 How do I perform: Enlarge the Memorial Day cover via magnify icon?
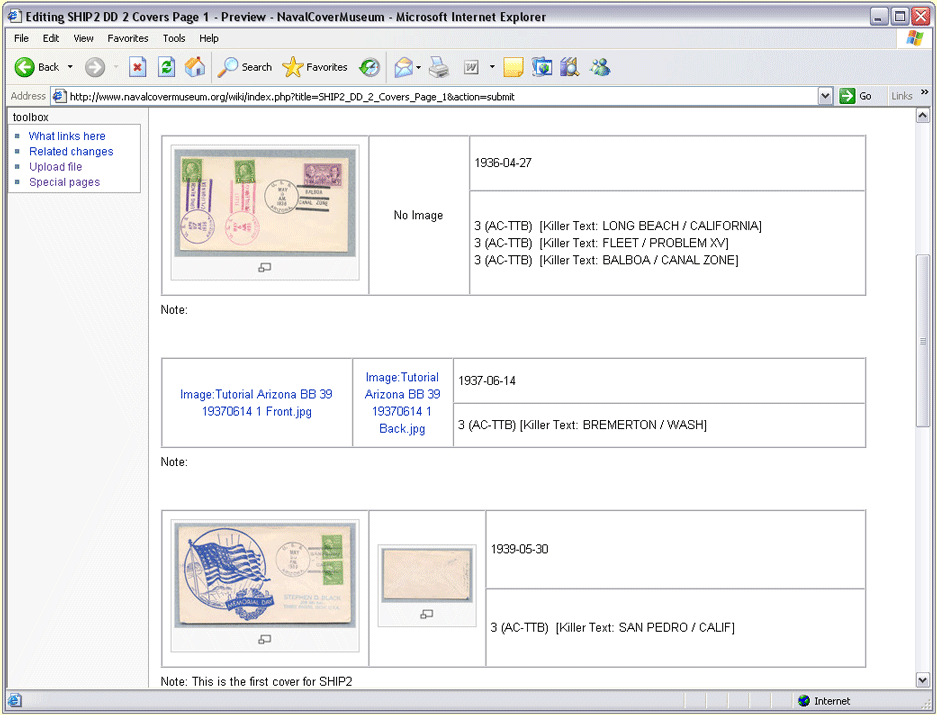point(265,639)
